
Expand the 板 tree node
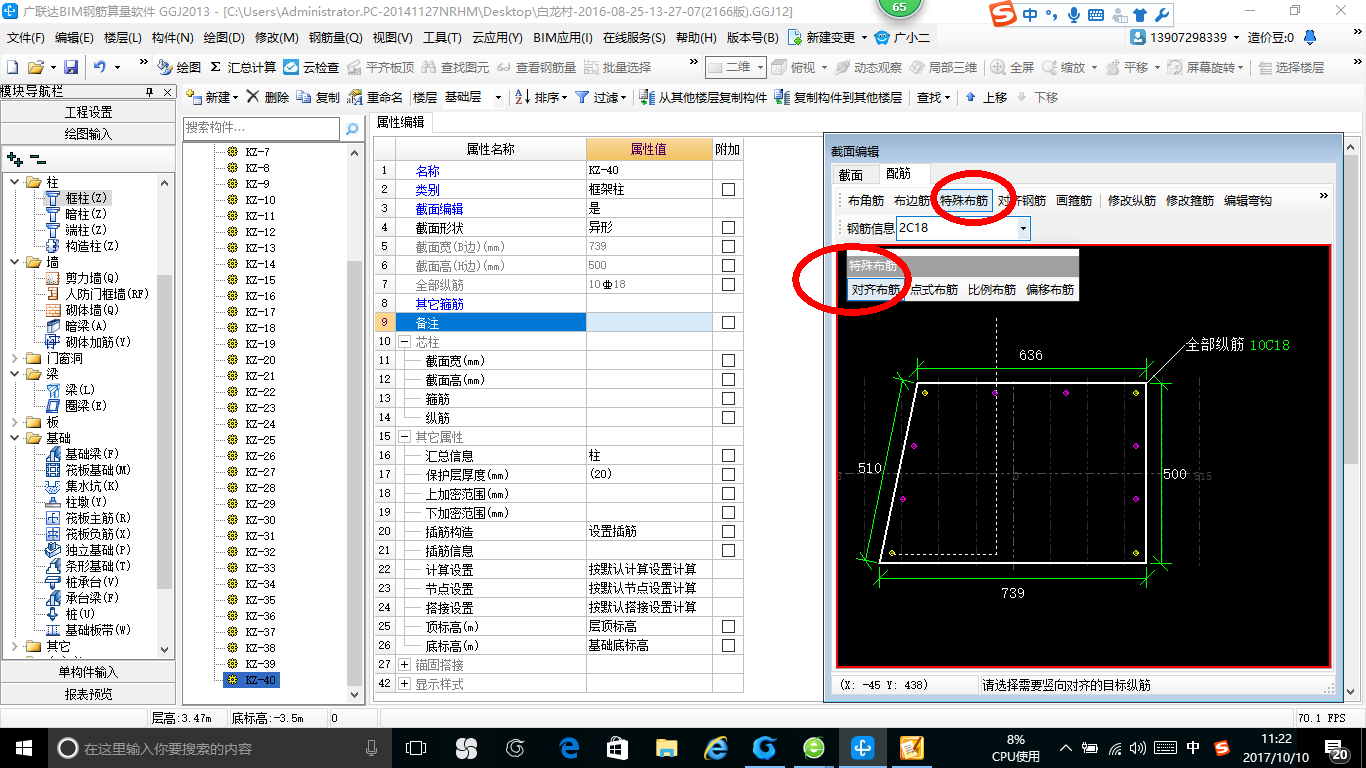tap(15, 422)
